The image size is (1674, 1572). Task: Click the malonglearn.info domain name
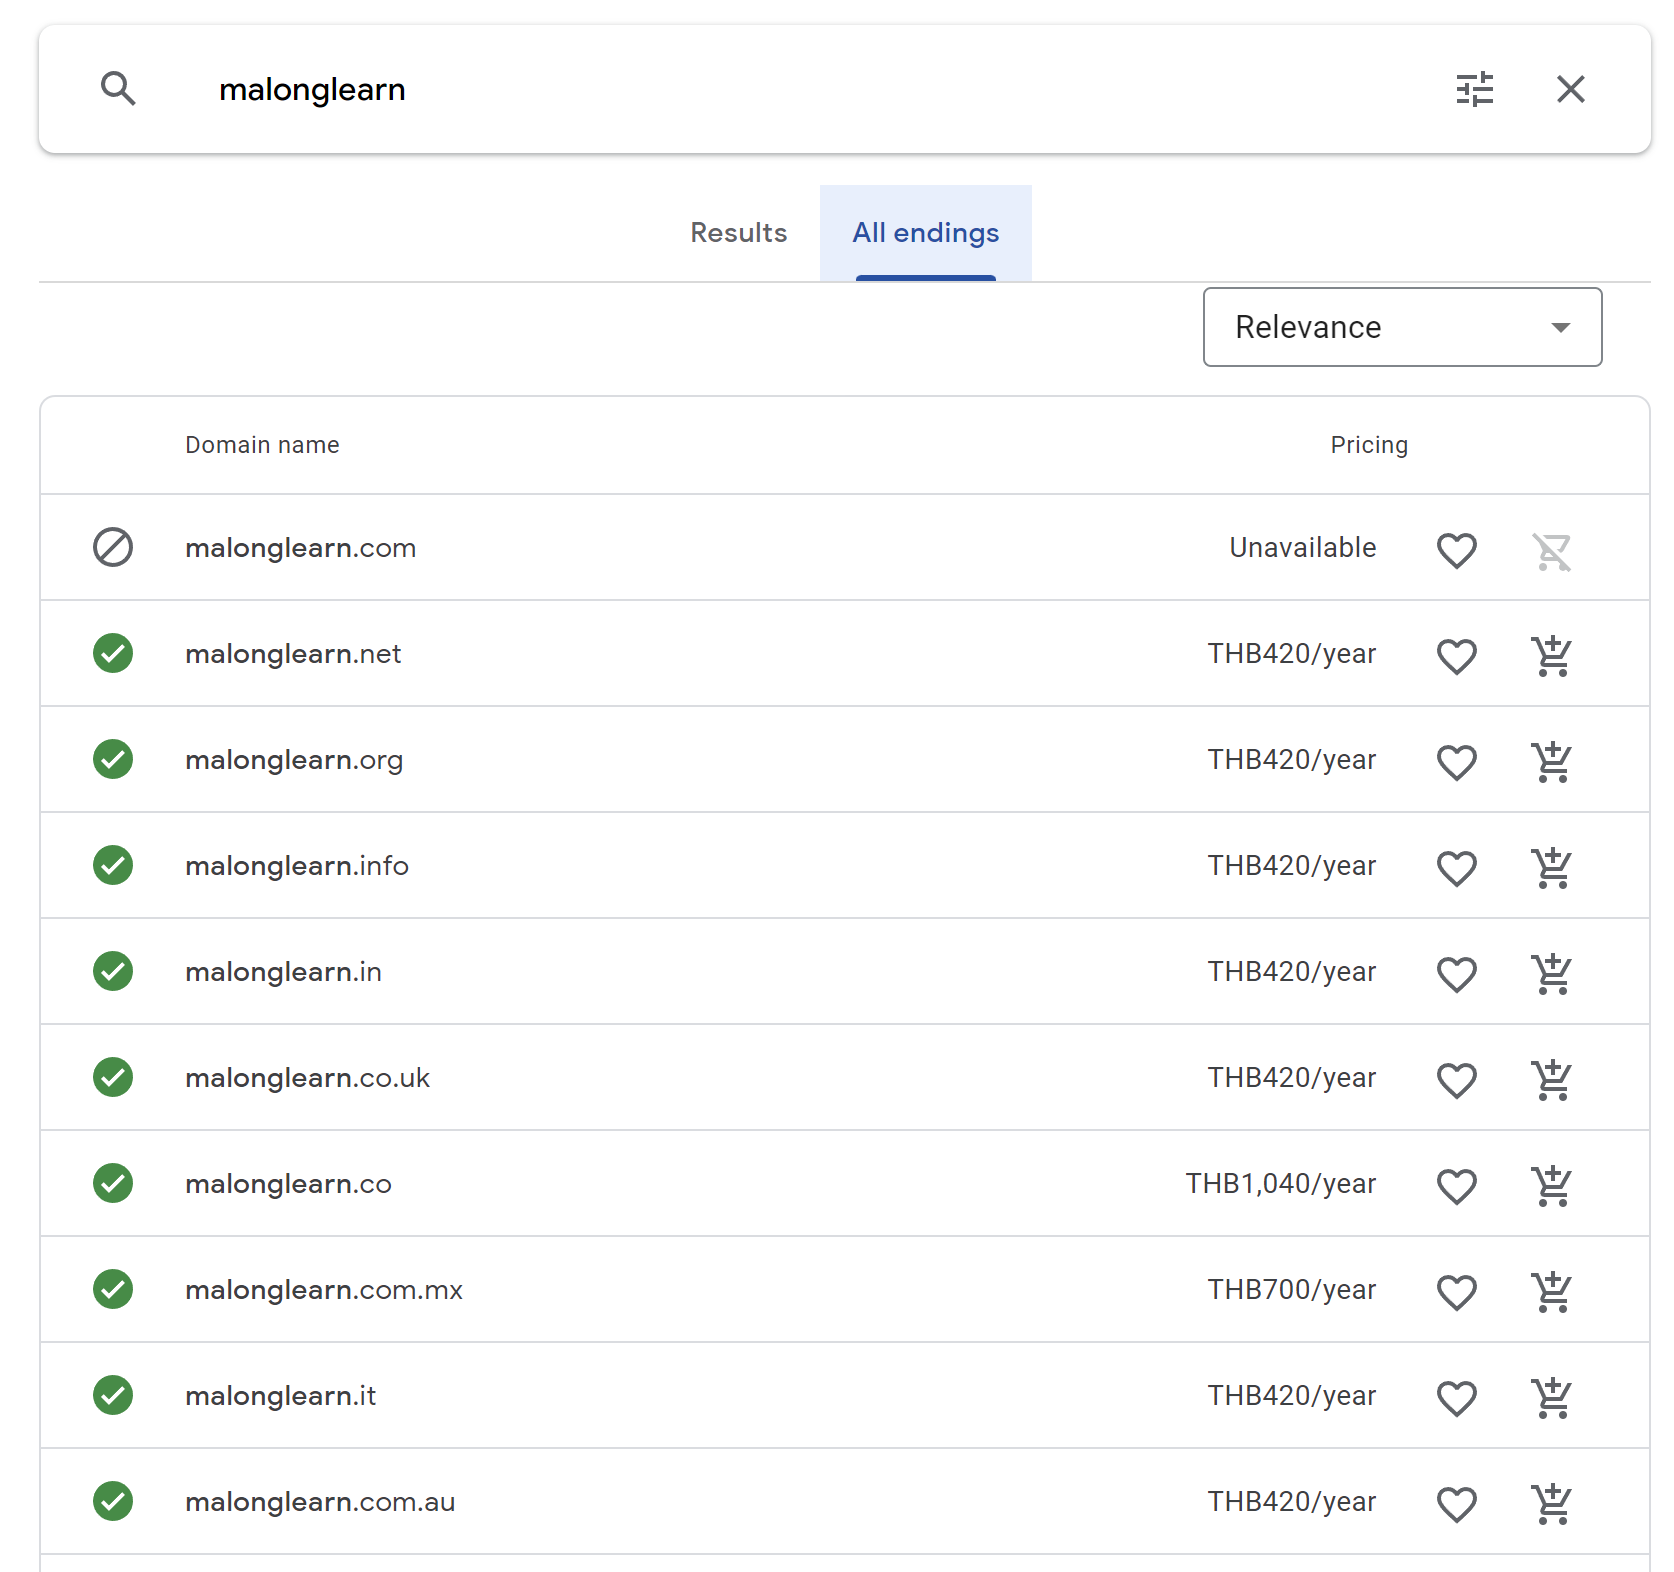[297, 866]
